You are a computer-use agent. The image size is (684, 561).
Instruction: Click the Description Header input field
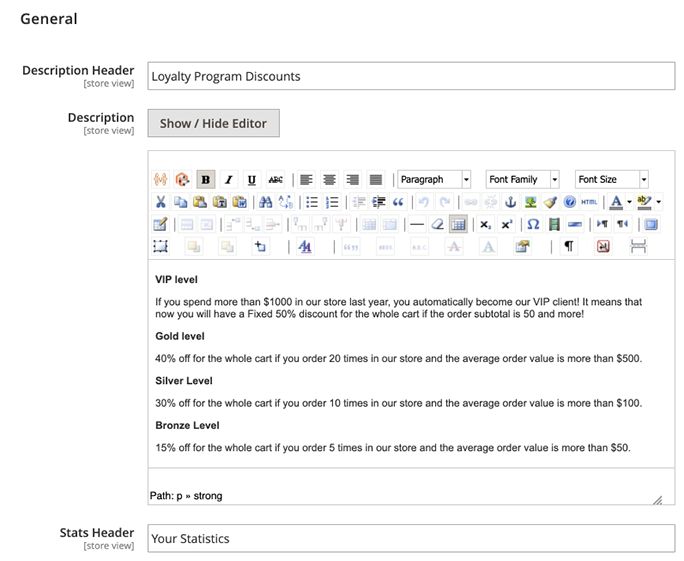411,76
